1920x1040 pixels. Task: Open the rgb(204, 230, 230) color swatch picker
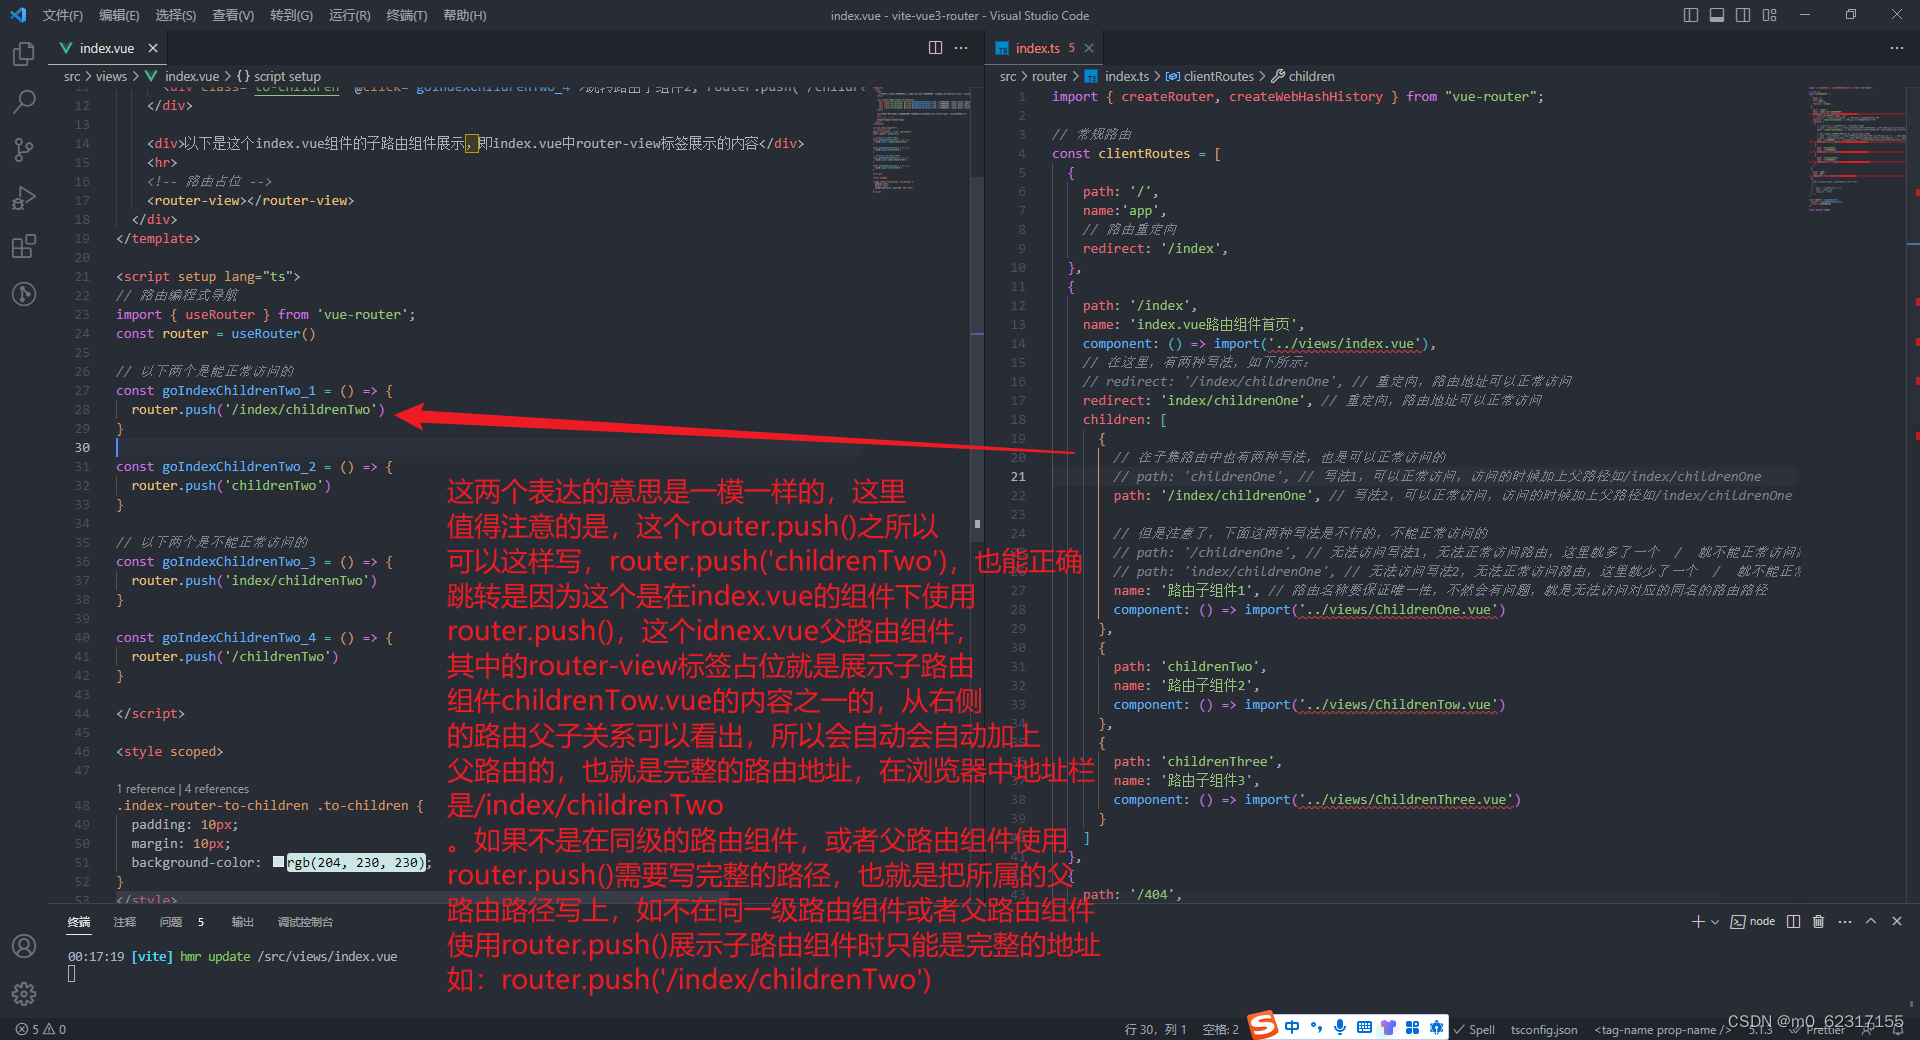pyautogui.click(x=279, y=862)
